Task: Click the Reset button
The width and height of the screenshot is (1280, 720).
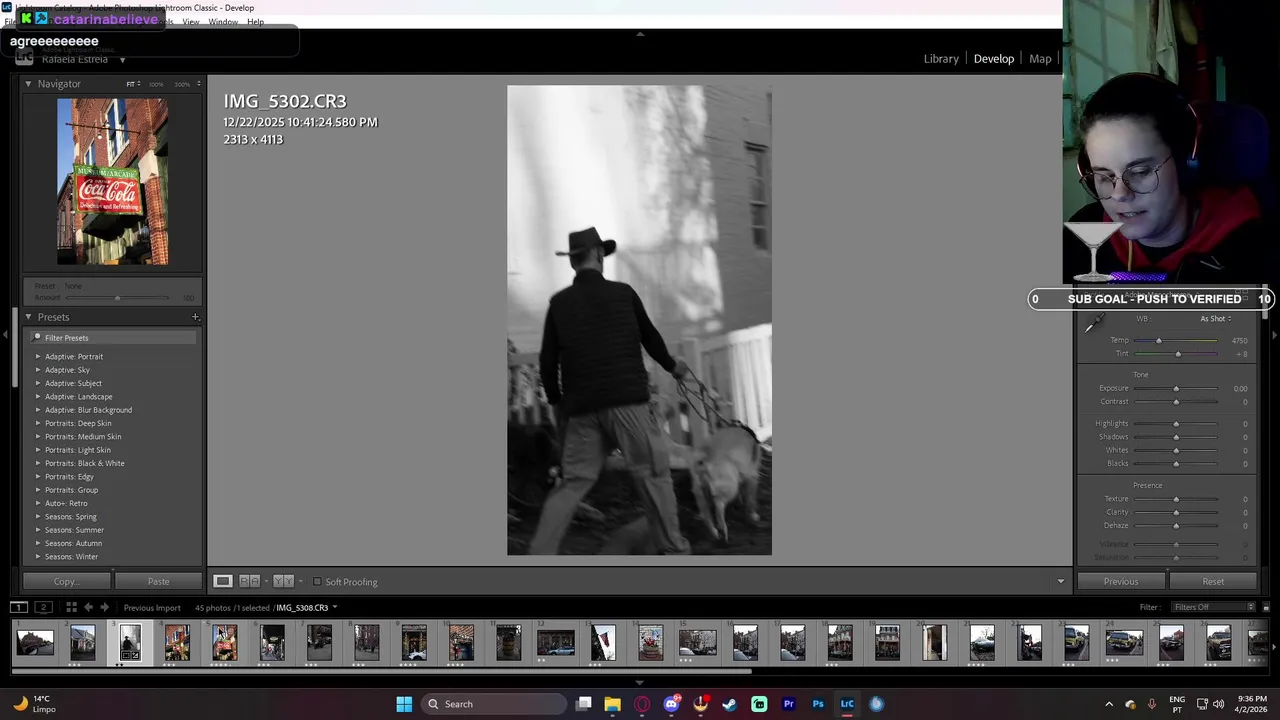Action: click(x=1213, y=581)
